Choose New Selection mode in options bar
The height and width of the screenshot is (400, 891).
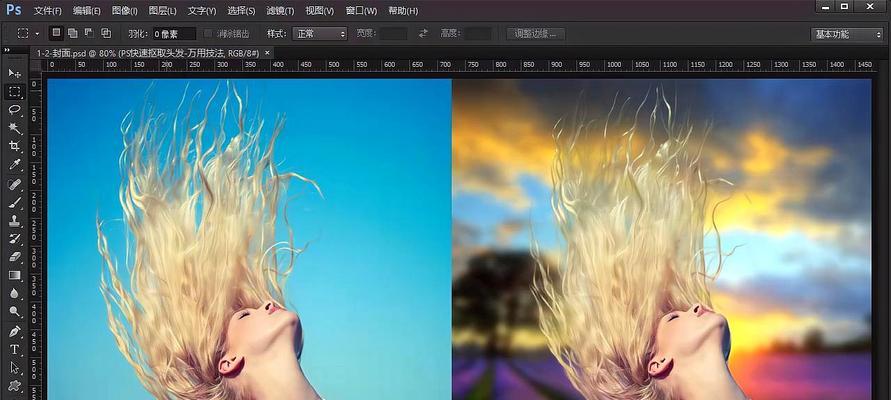[56, 33]
